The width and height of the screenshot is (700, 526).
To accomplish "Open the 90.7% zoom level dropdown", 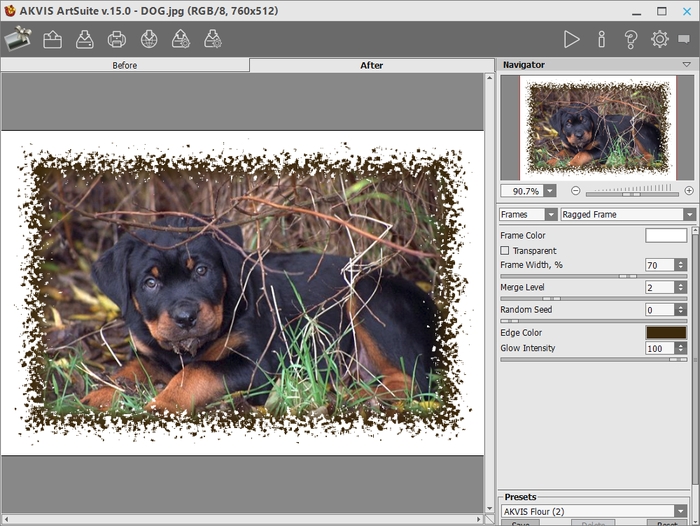I will pos(550,190).
